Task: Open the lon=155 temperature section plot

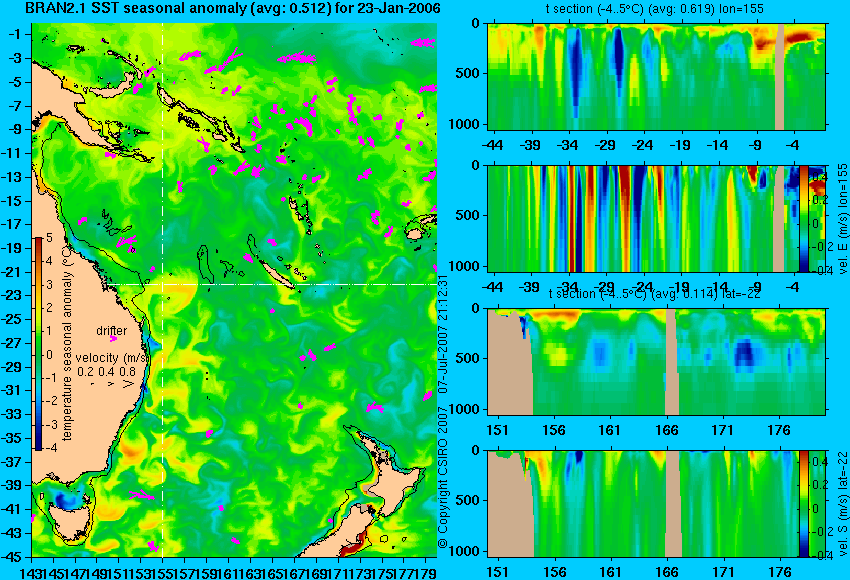Action: click(x=657, y=76)
